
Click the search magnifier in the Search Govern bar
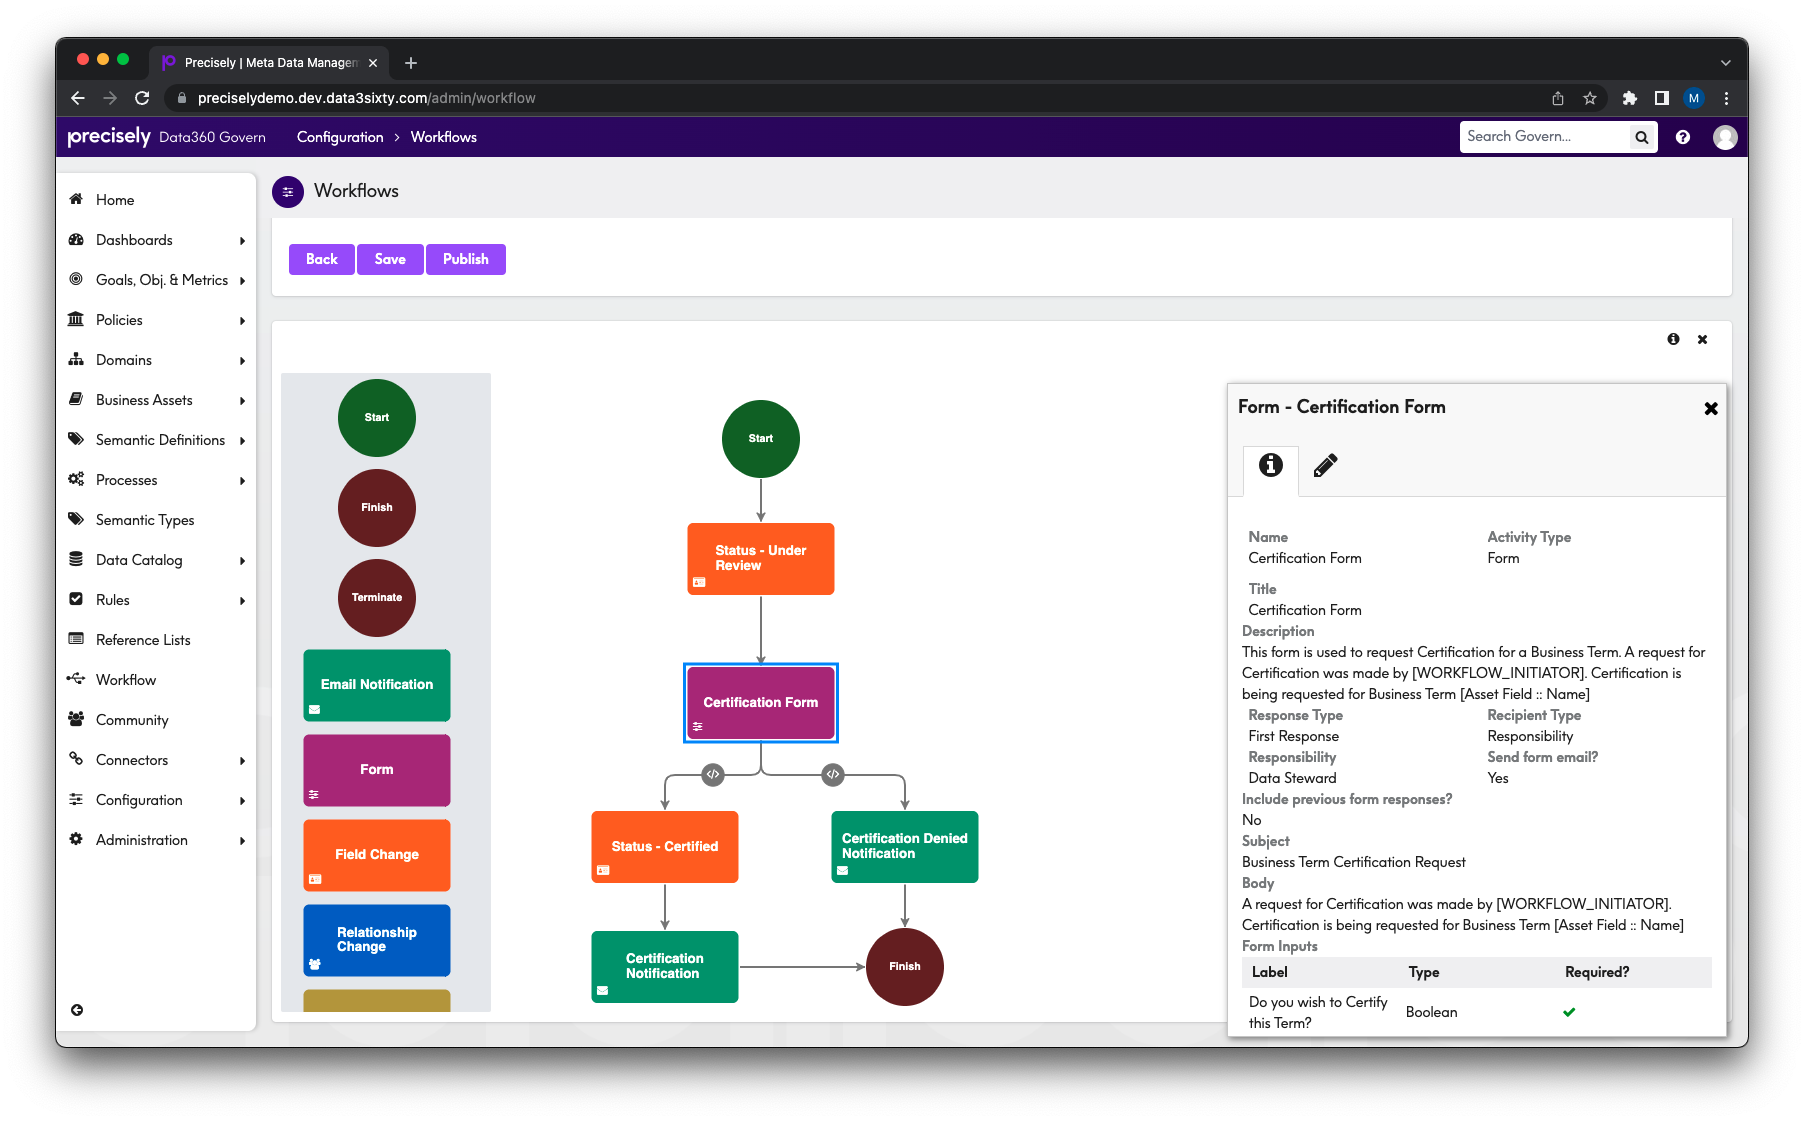click(x=1641, y=136)
